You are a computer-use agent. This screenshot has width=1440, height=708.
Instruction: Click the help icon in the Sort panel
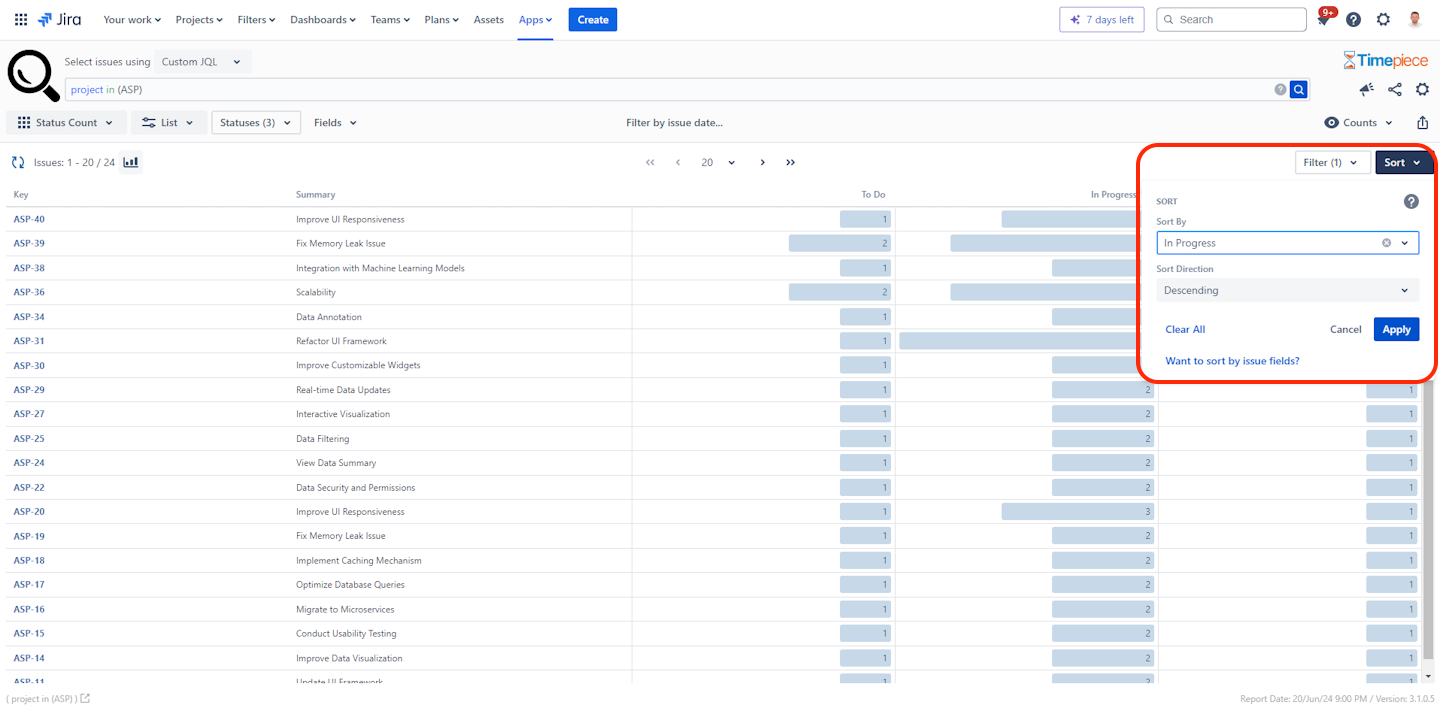(1411, 201)
